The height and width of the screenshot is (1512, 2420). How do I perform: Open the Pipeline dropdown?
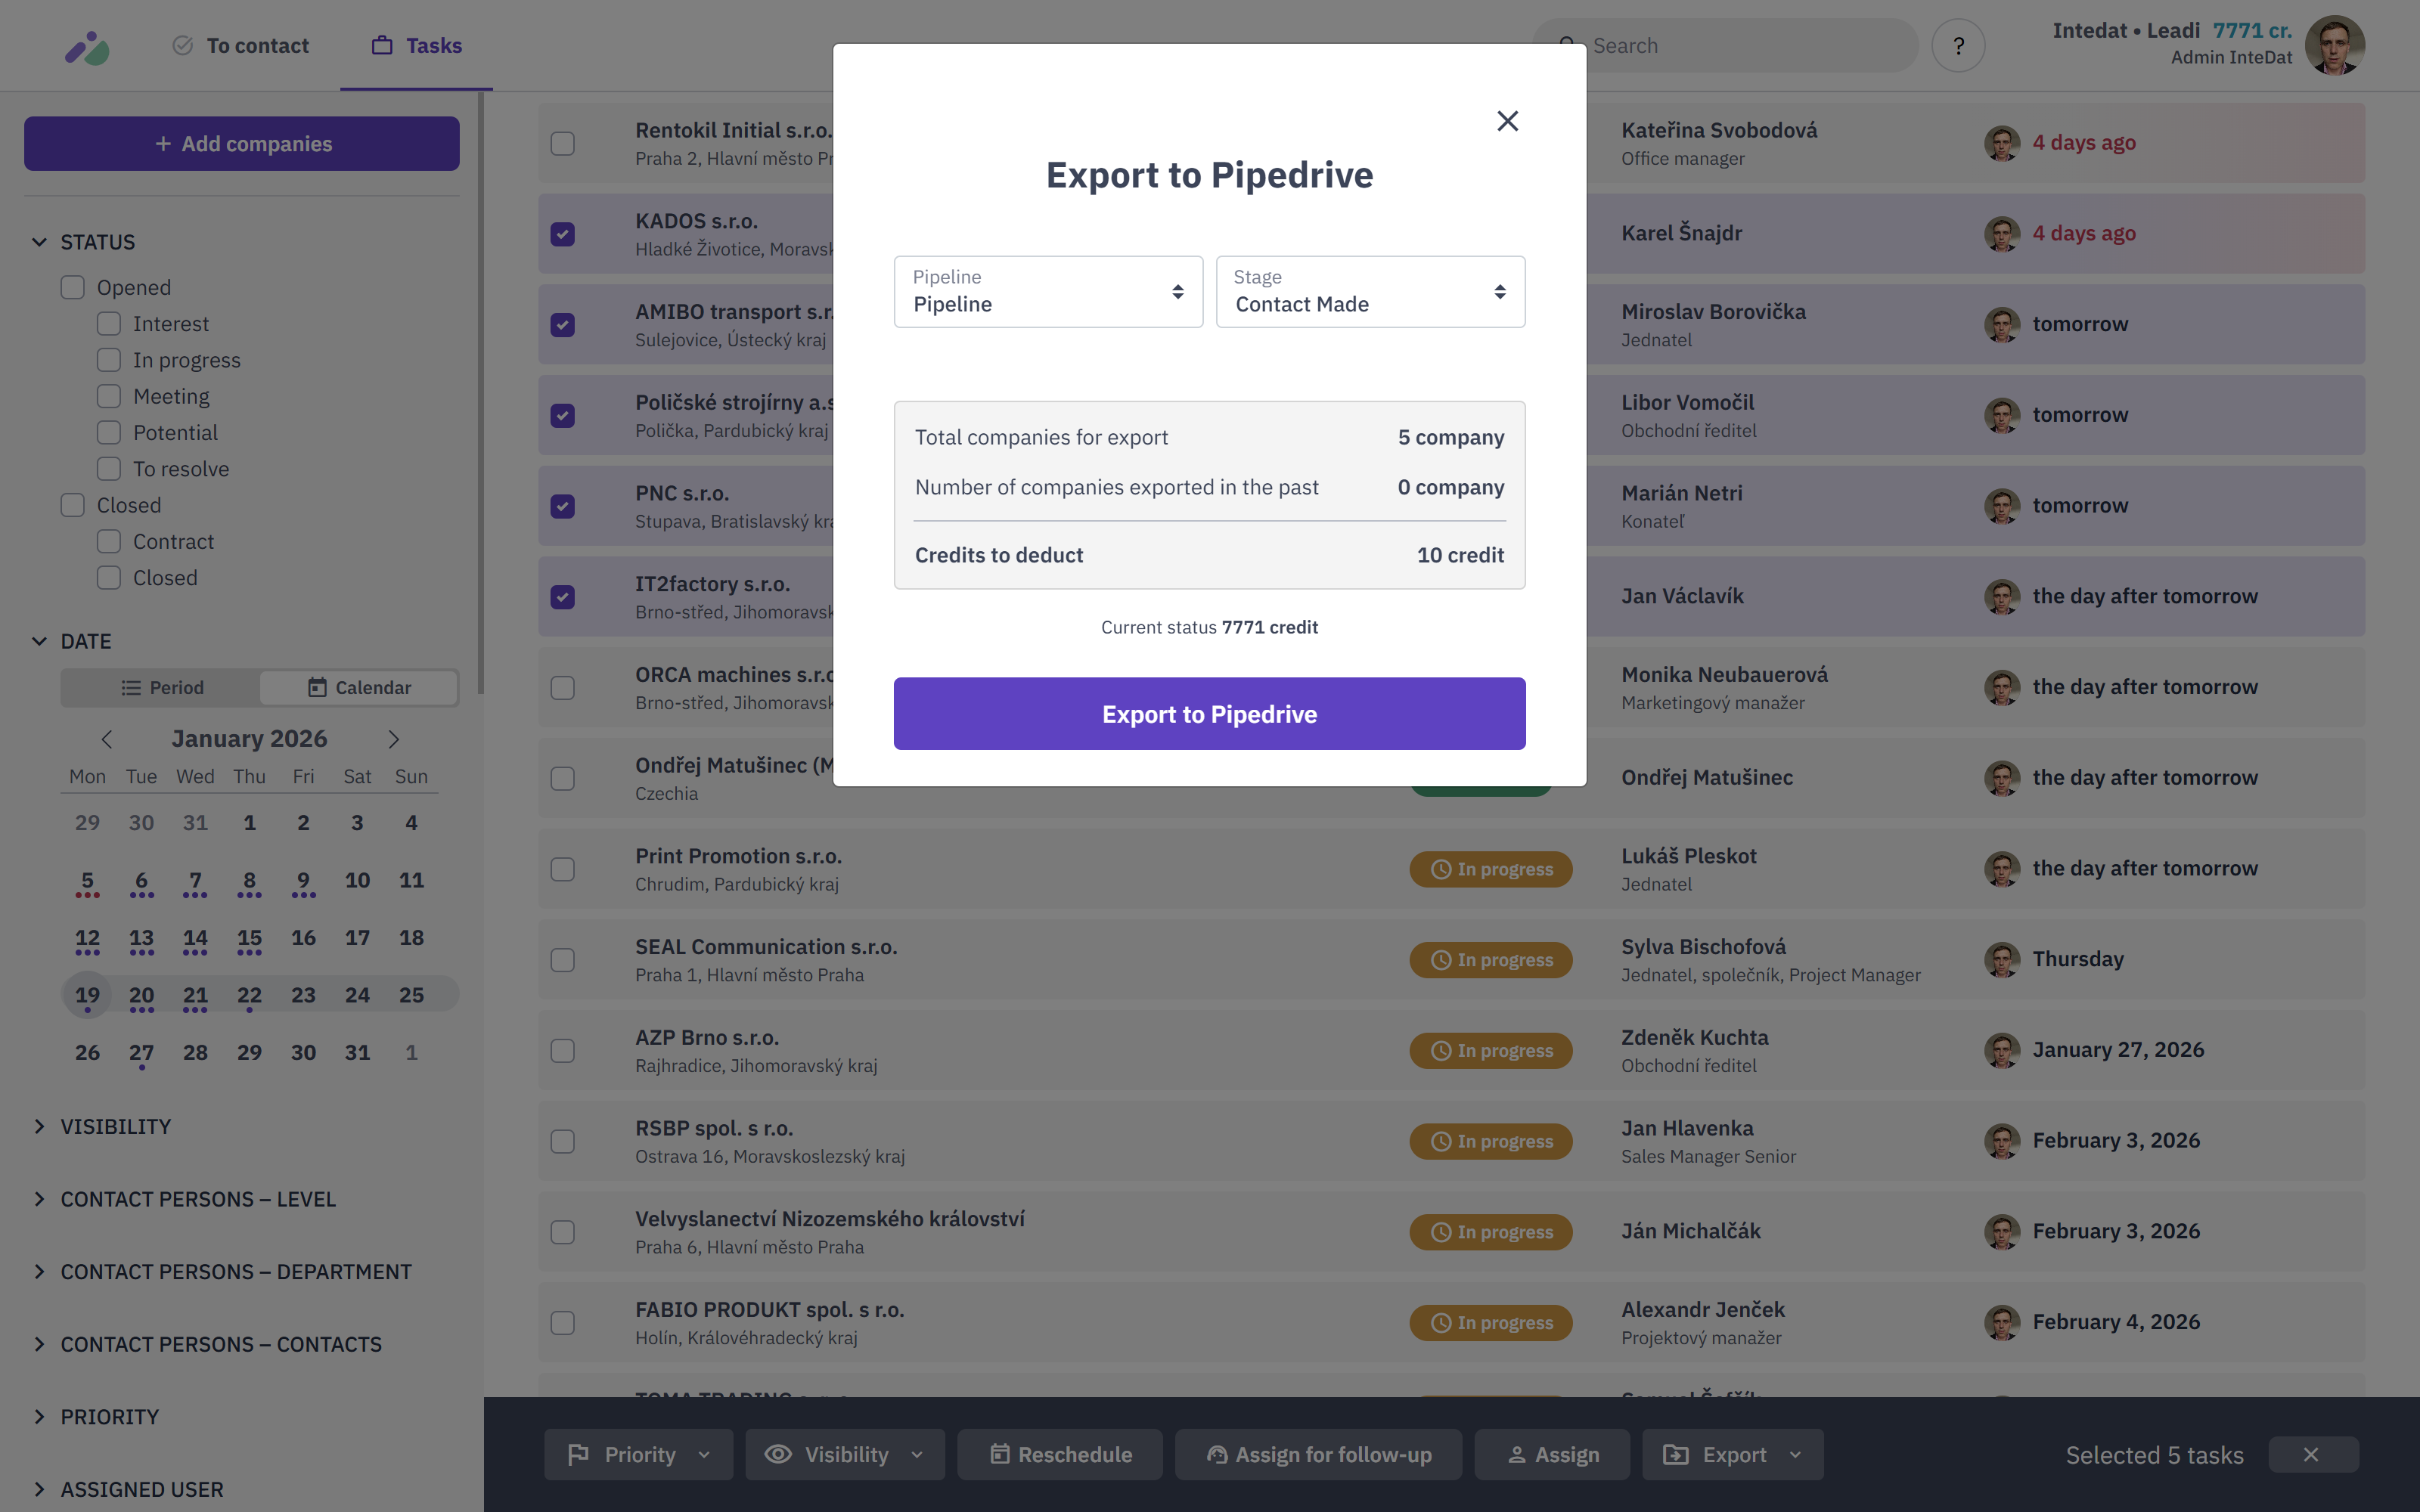point(1047,292)
